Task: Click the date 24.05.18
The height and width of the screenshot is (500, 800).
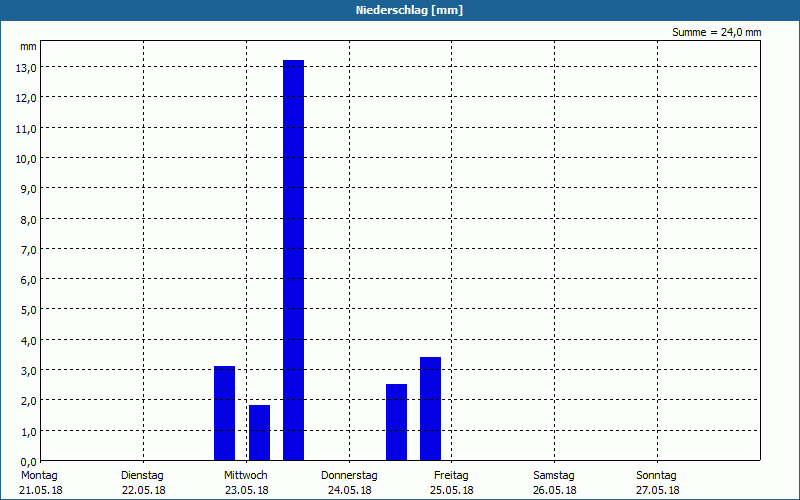Action: tap(349, 491)
